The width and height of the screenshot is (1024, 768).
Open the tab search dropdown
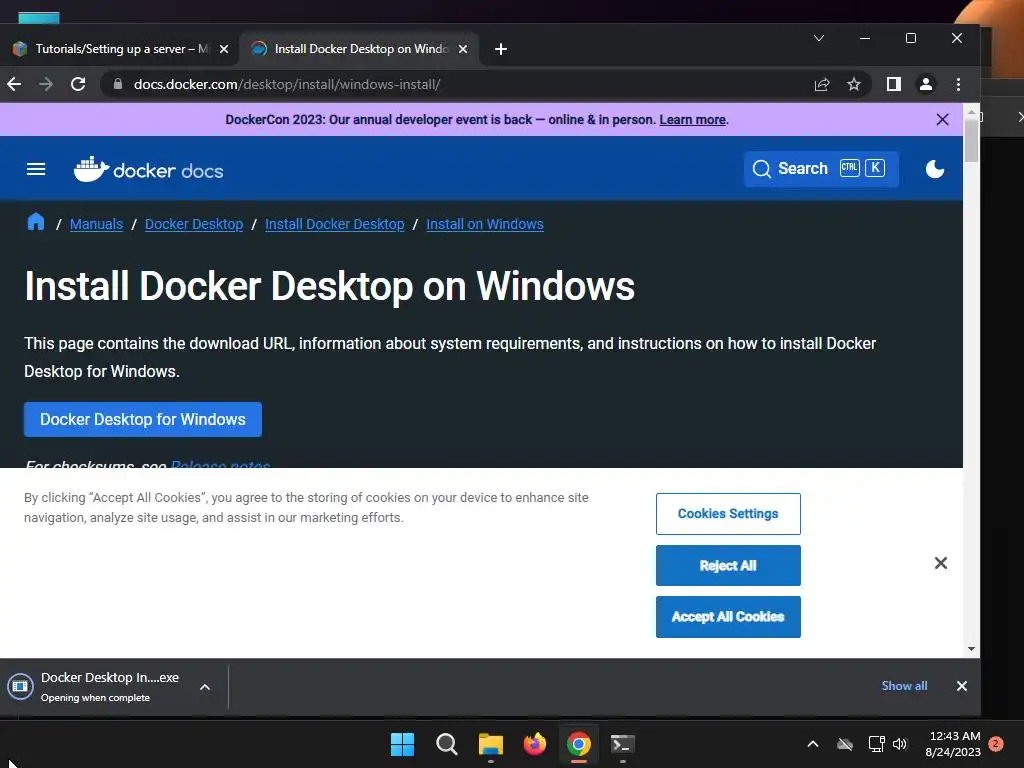819,38
